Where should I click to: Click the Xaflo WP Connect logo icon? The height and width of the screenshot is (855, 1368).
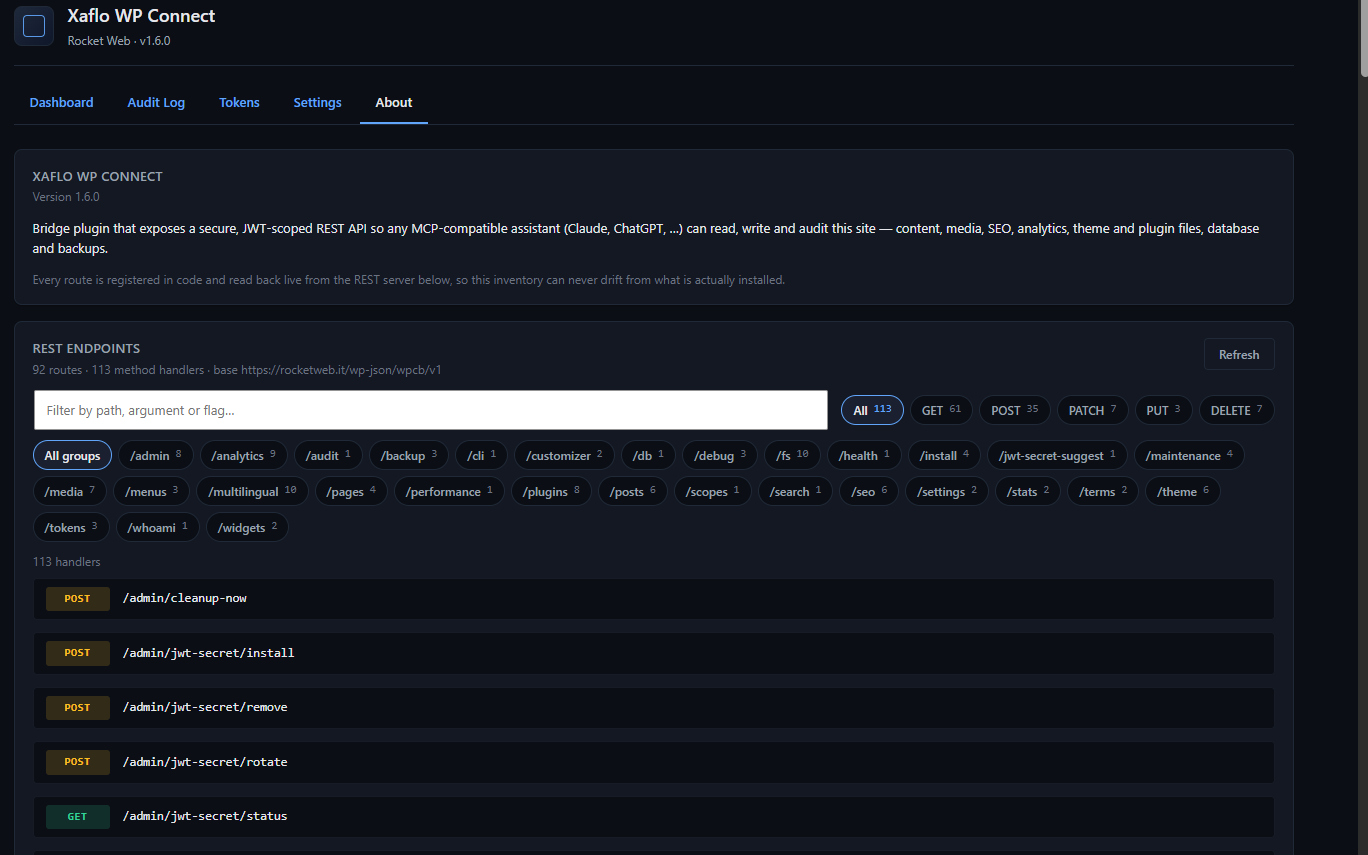coord(34,26)
